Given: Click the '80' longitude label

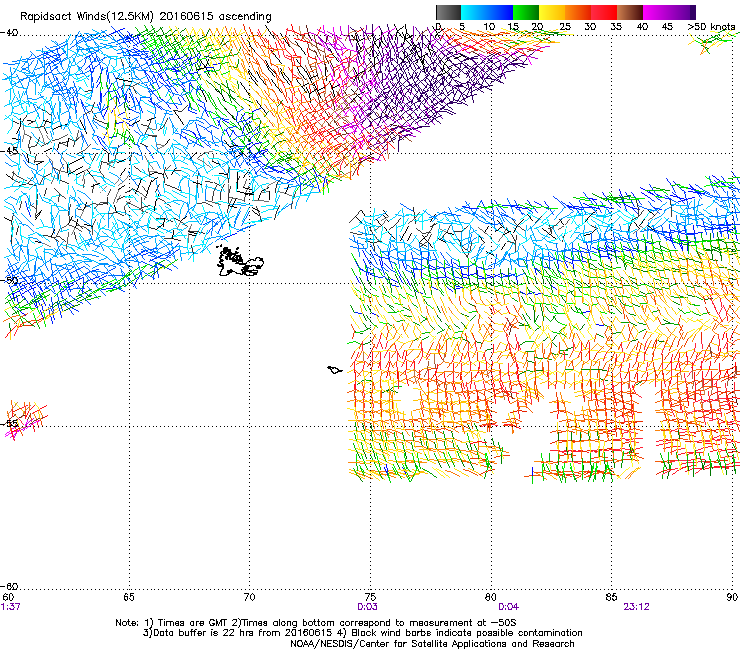Looking at the screenshot, I should (491, 597).
